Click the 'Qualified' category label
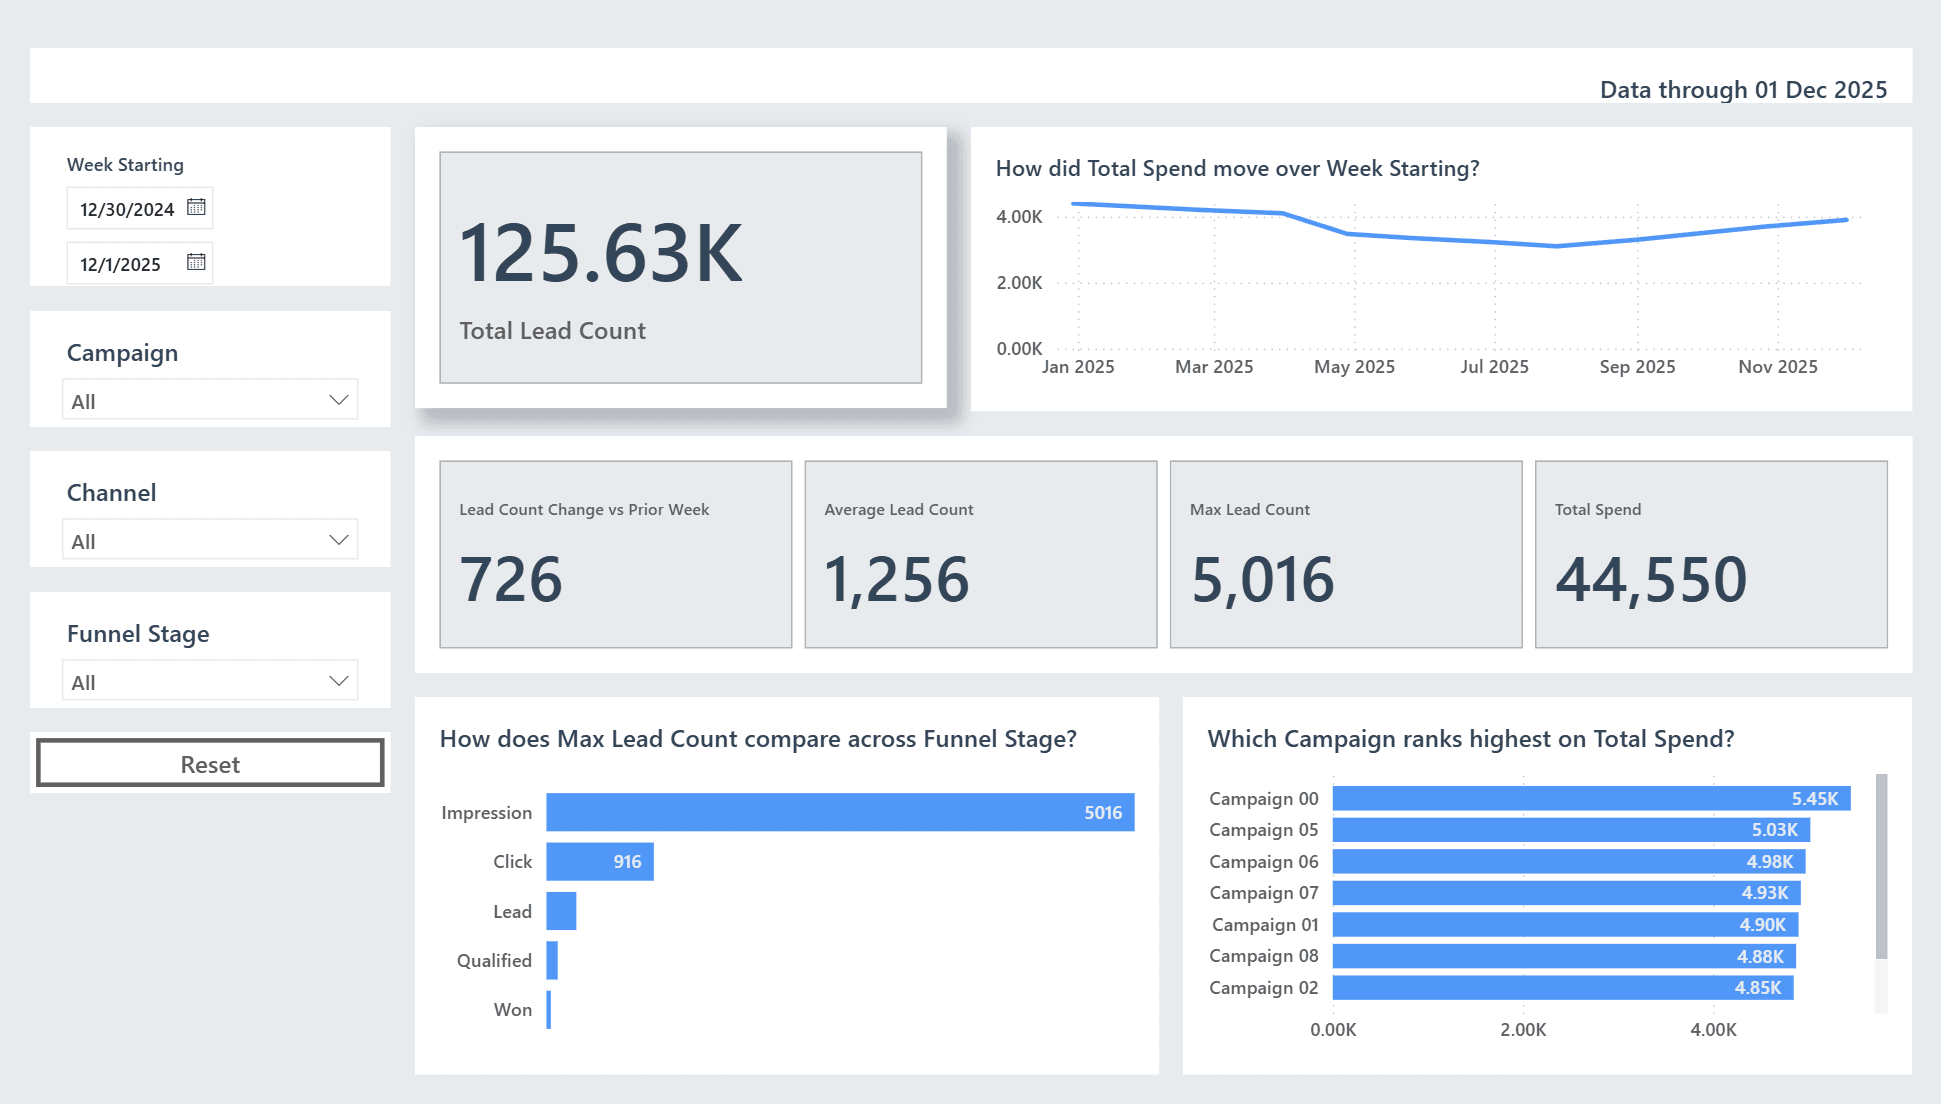The image size is (1941, 1104). coord(494,960)
